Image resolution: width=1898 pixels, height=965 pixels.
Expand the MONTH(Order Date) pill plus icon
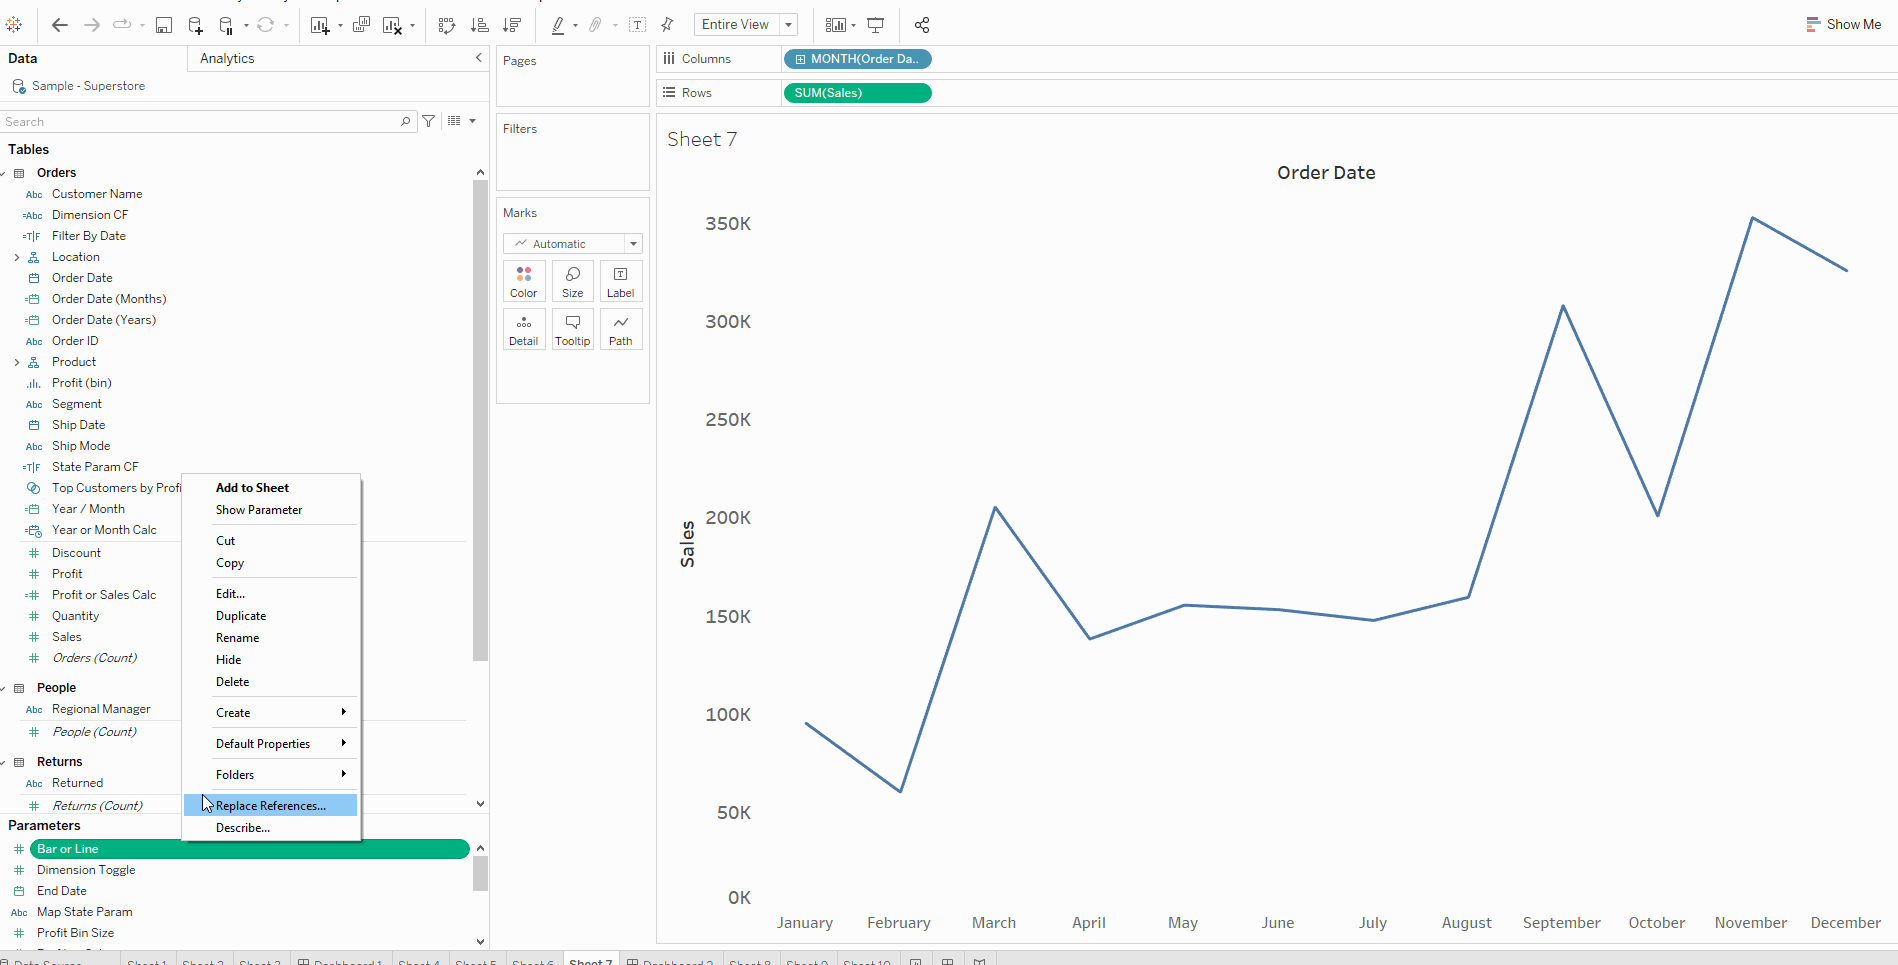tap(800, 60)
